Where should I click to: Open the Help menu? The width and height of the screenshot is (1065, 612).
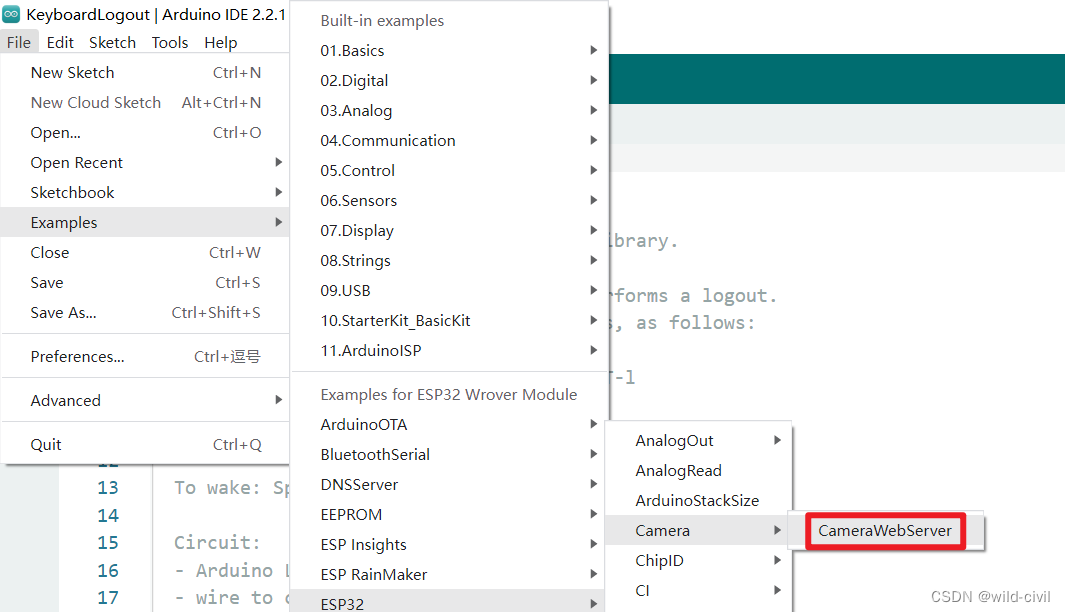point(221,42)
